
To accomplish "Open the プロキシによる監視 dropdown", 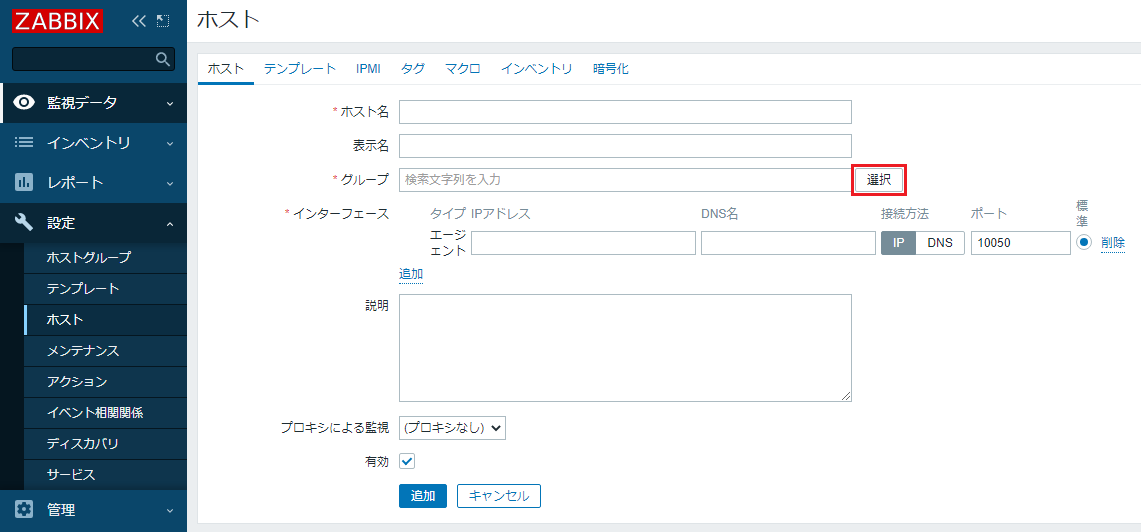I will tap(452, 428).
